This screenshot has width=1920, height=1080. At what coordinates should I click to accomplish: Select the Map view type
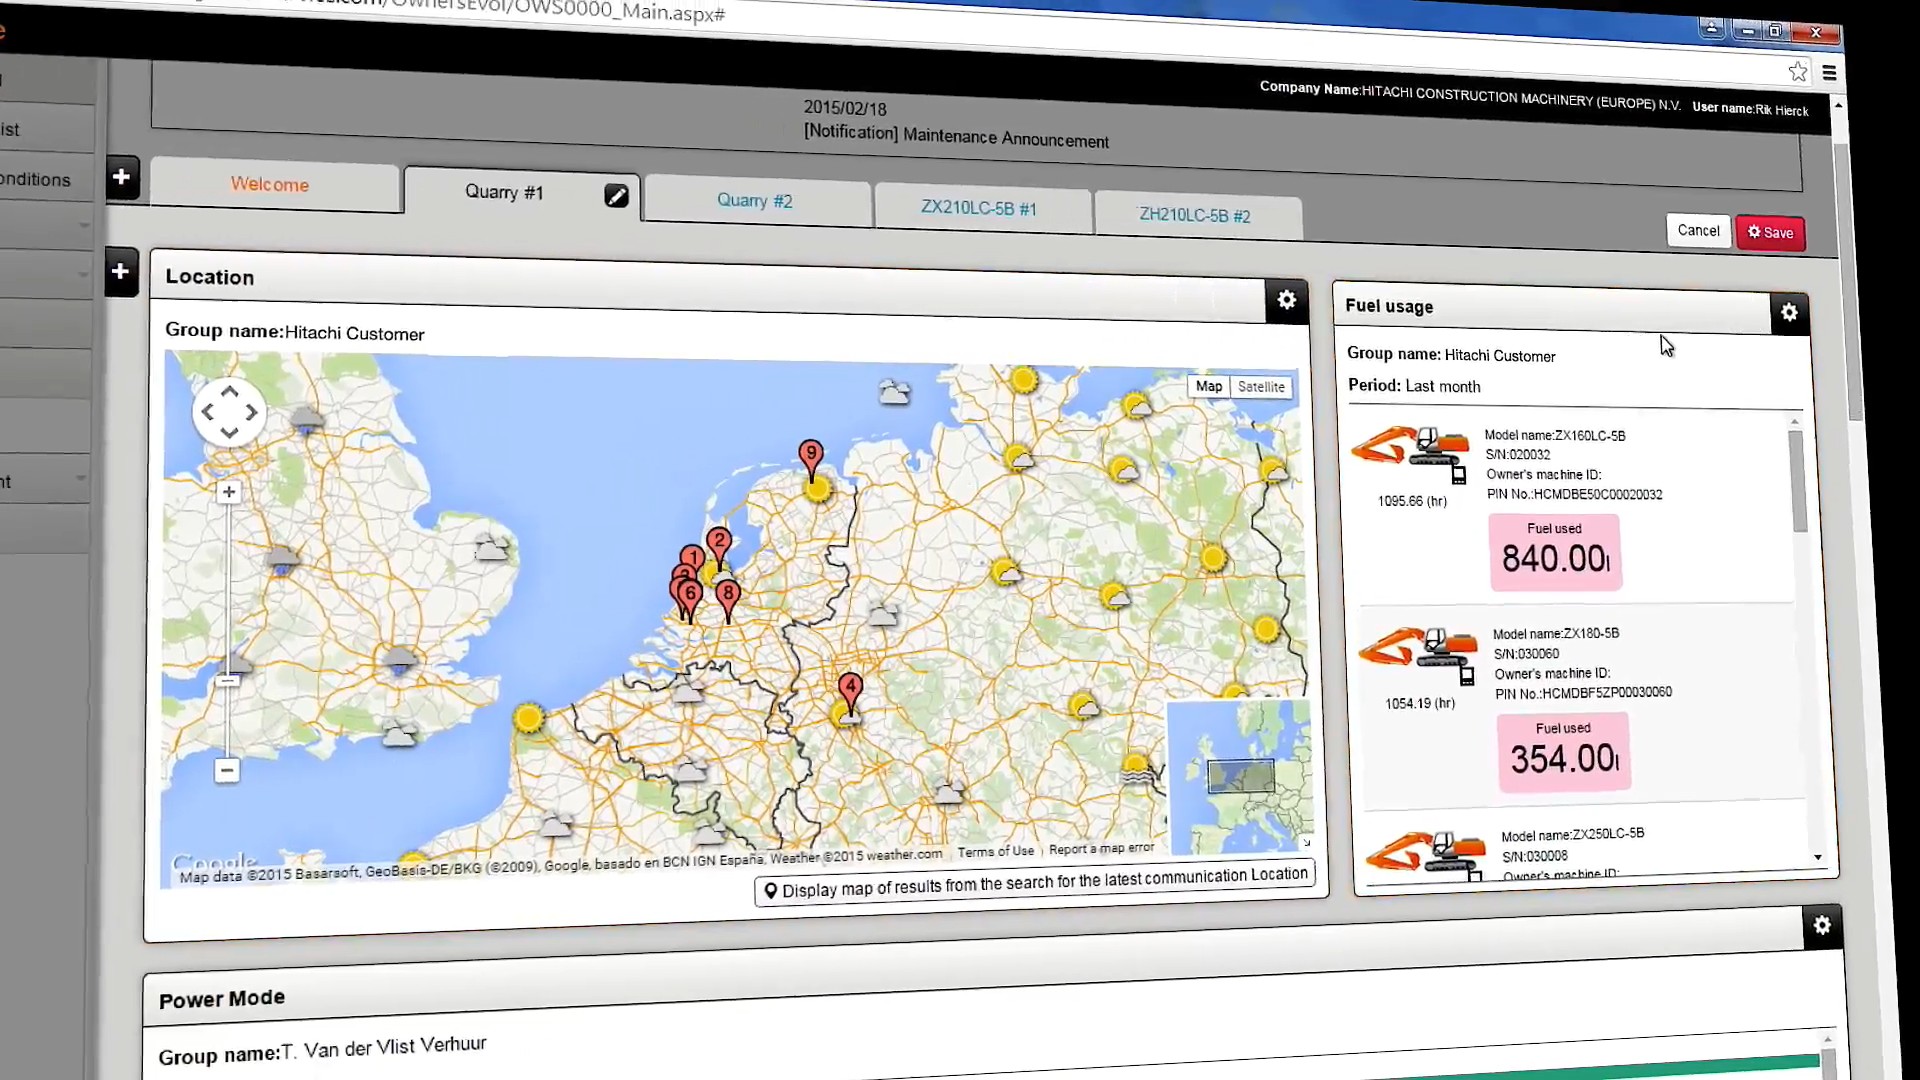(1208, 386)
